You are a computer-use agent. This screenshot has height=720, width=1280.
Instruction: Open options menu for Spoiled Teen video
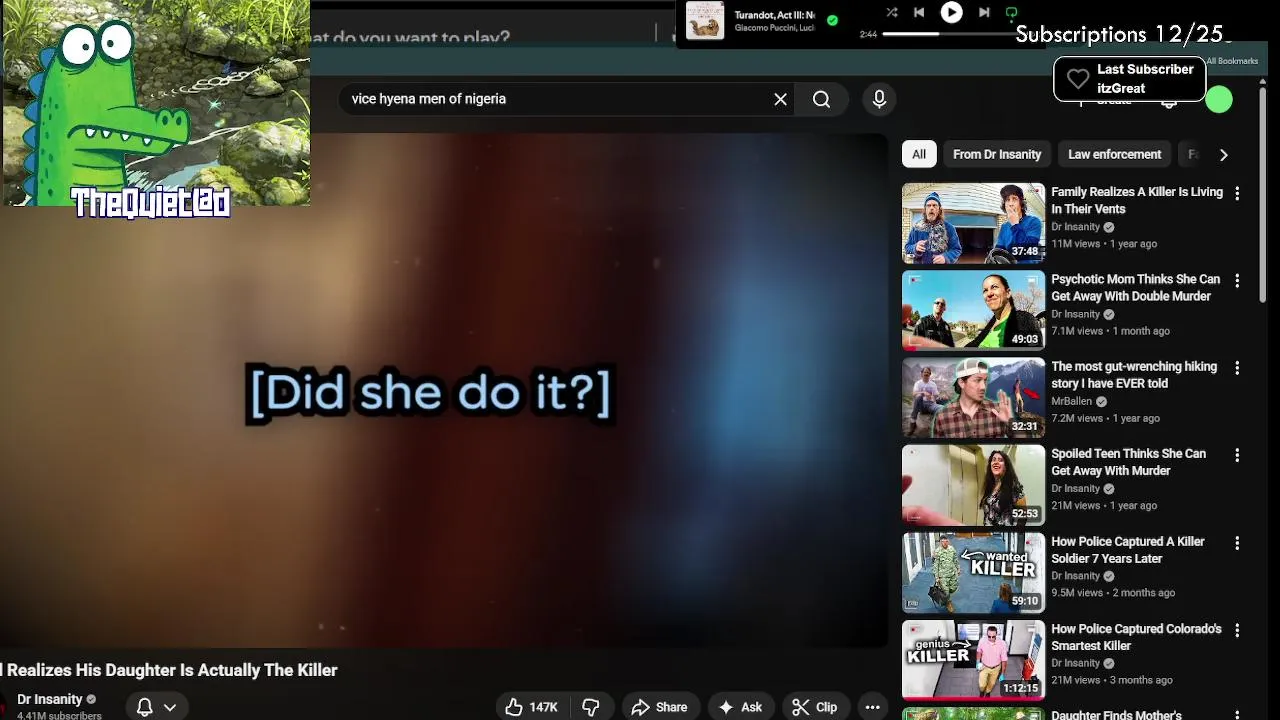[x=1237, y=455]
